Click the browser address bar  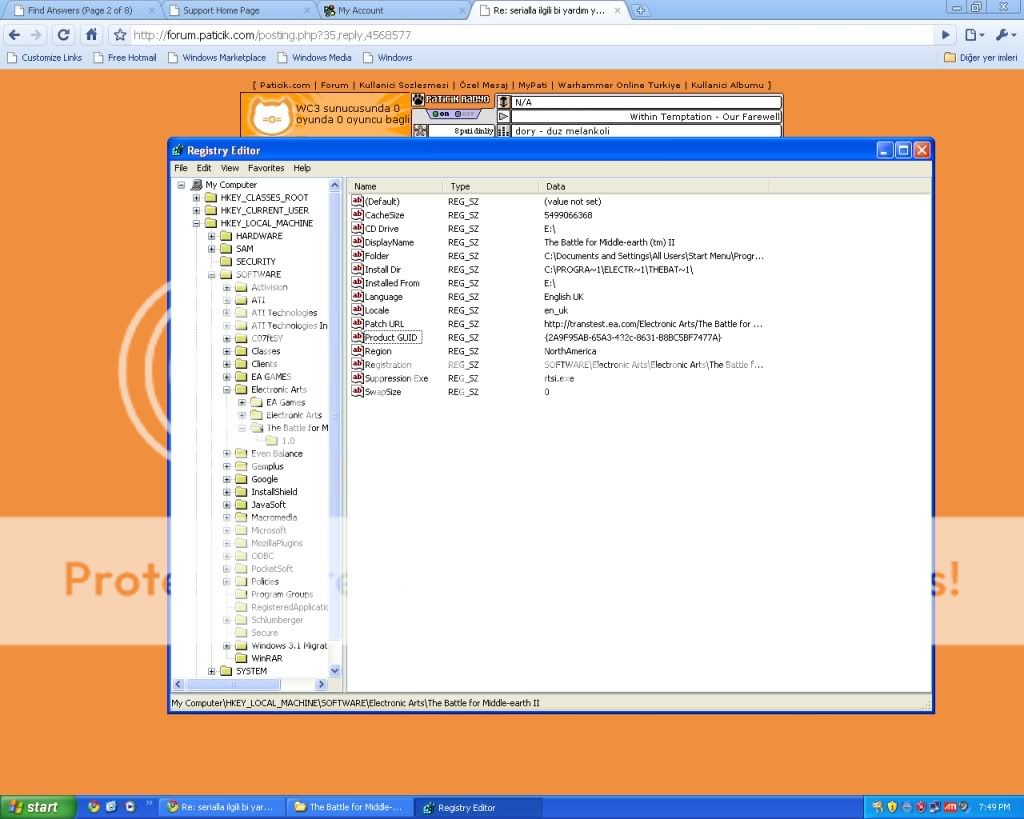click(530, 35)
